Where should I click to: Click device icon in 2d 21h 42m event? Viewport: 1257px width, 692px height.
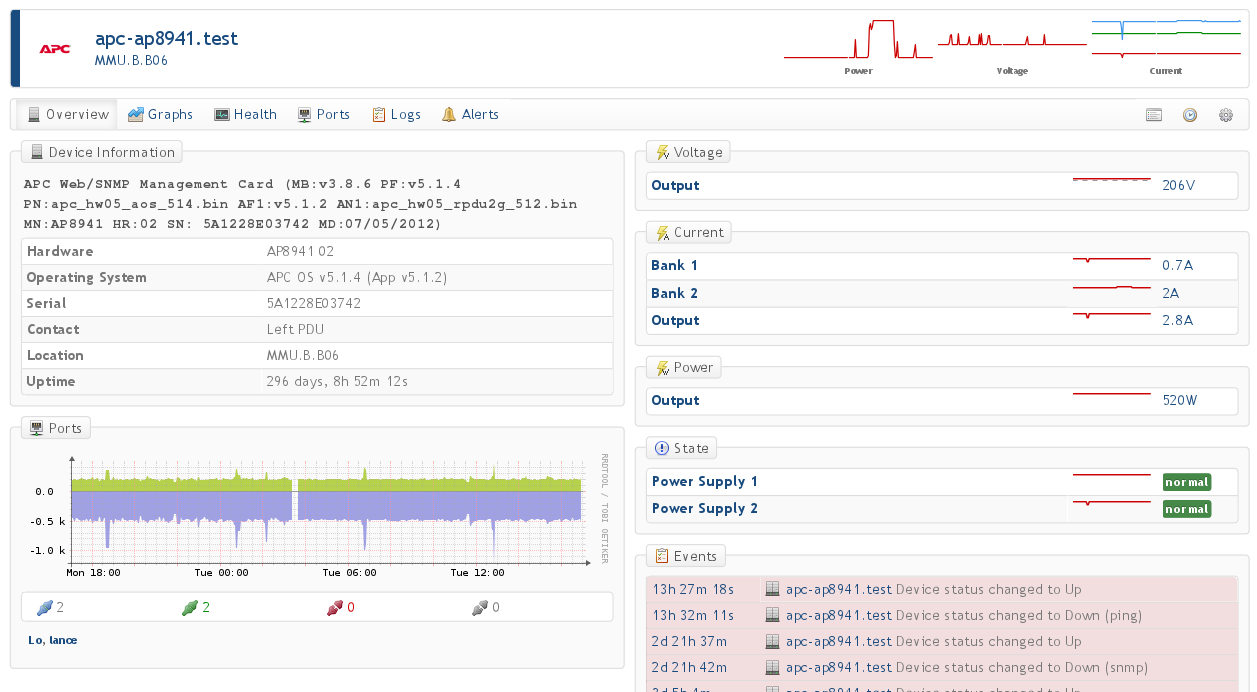(772, 667)
